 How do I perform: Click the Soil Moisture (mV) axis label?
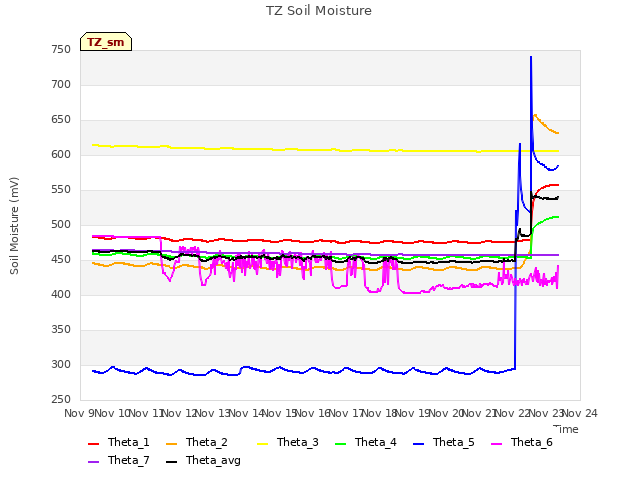tap(14, 226)
